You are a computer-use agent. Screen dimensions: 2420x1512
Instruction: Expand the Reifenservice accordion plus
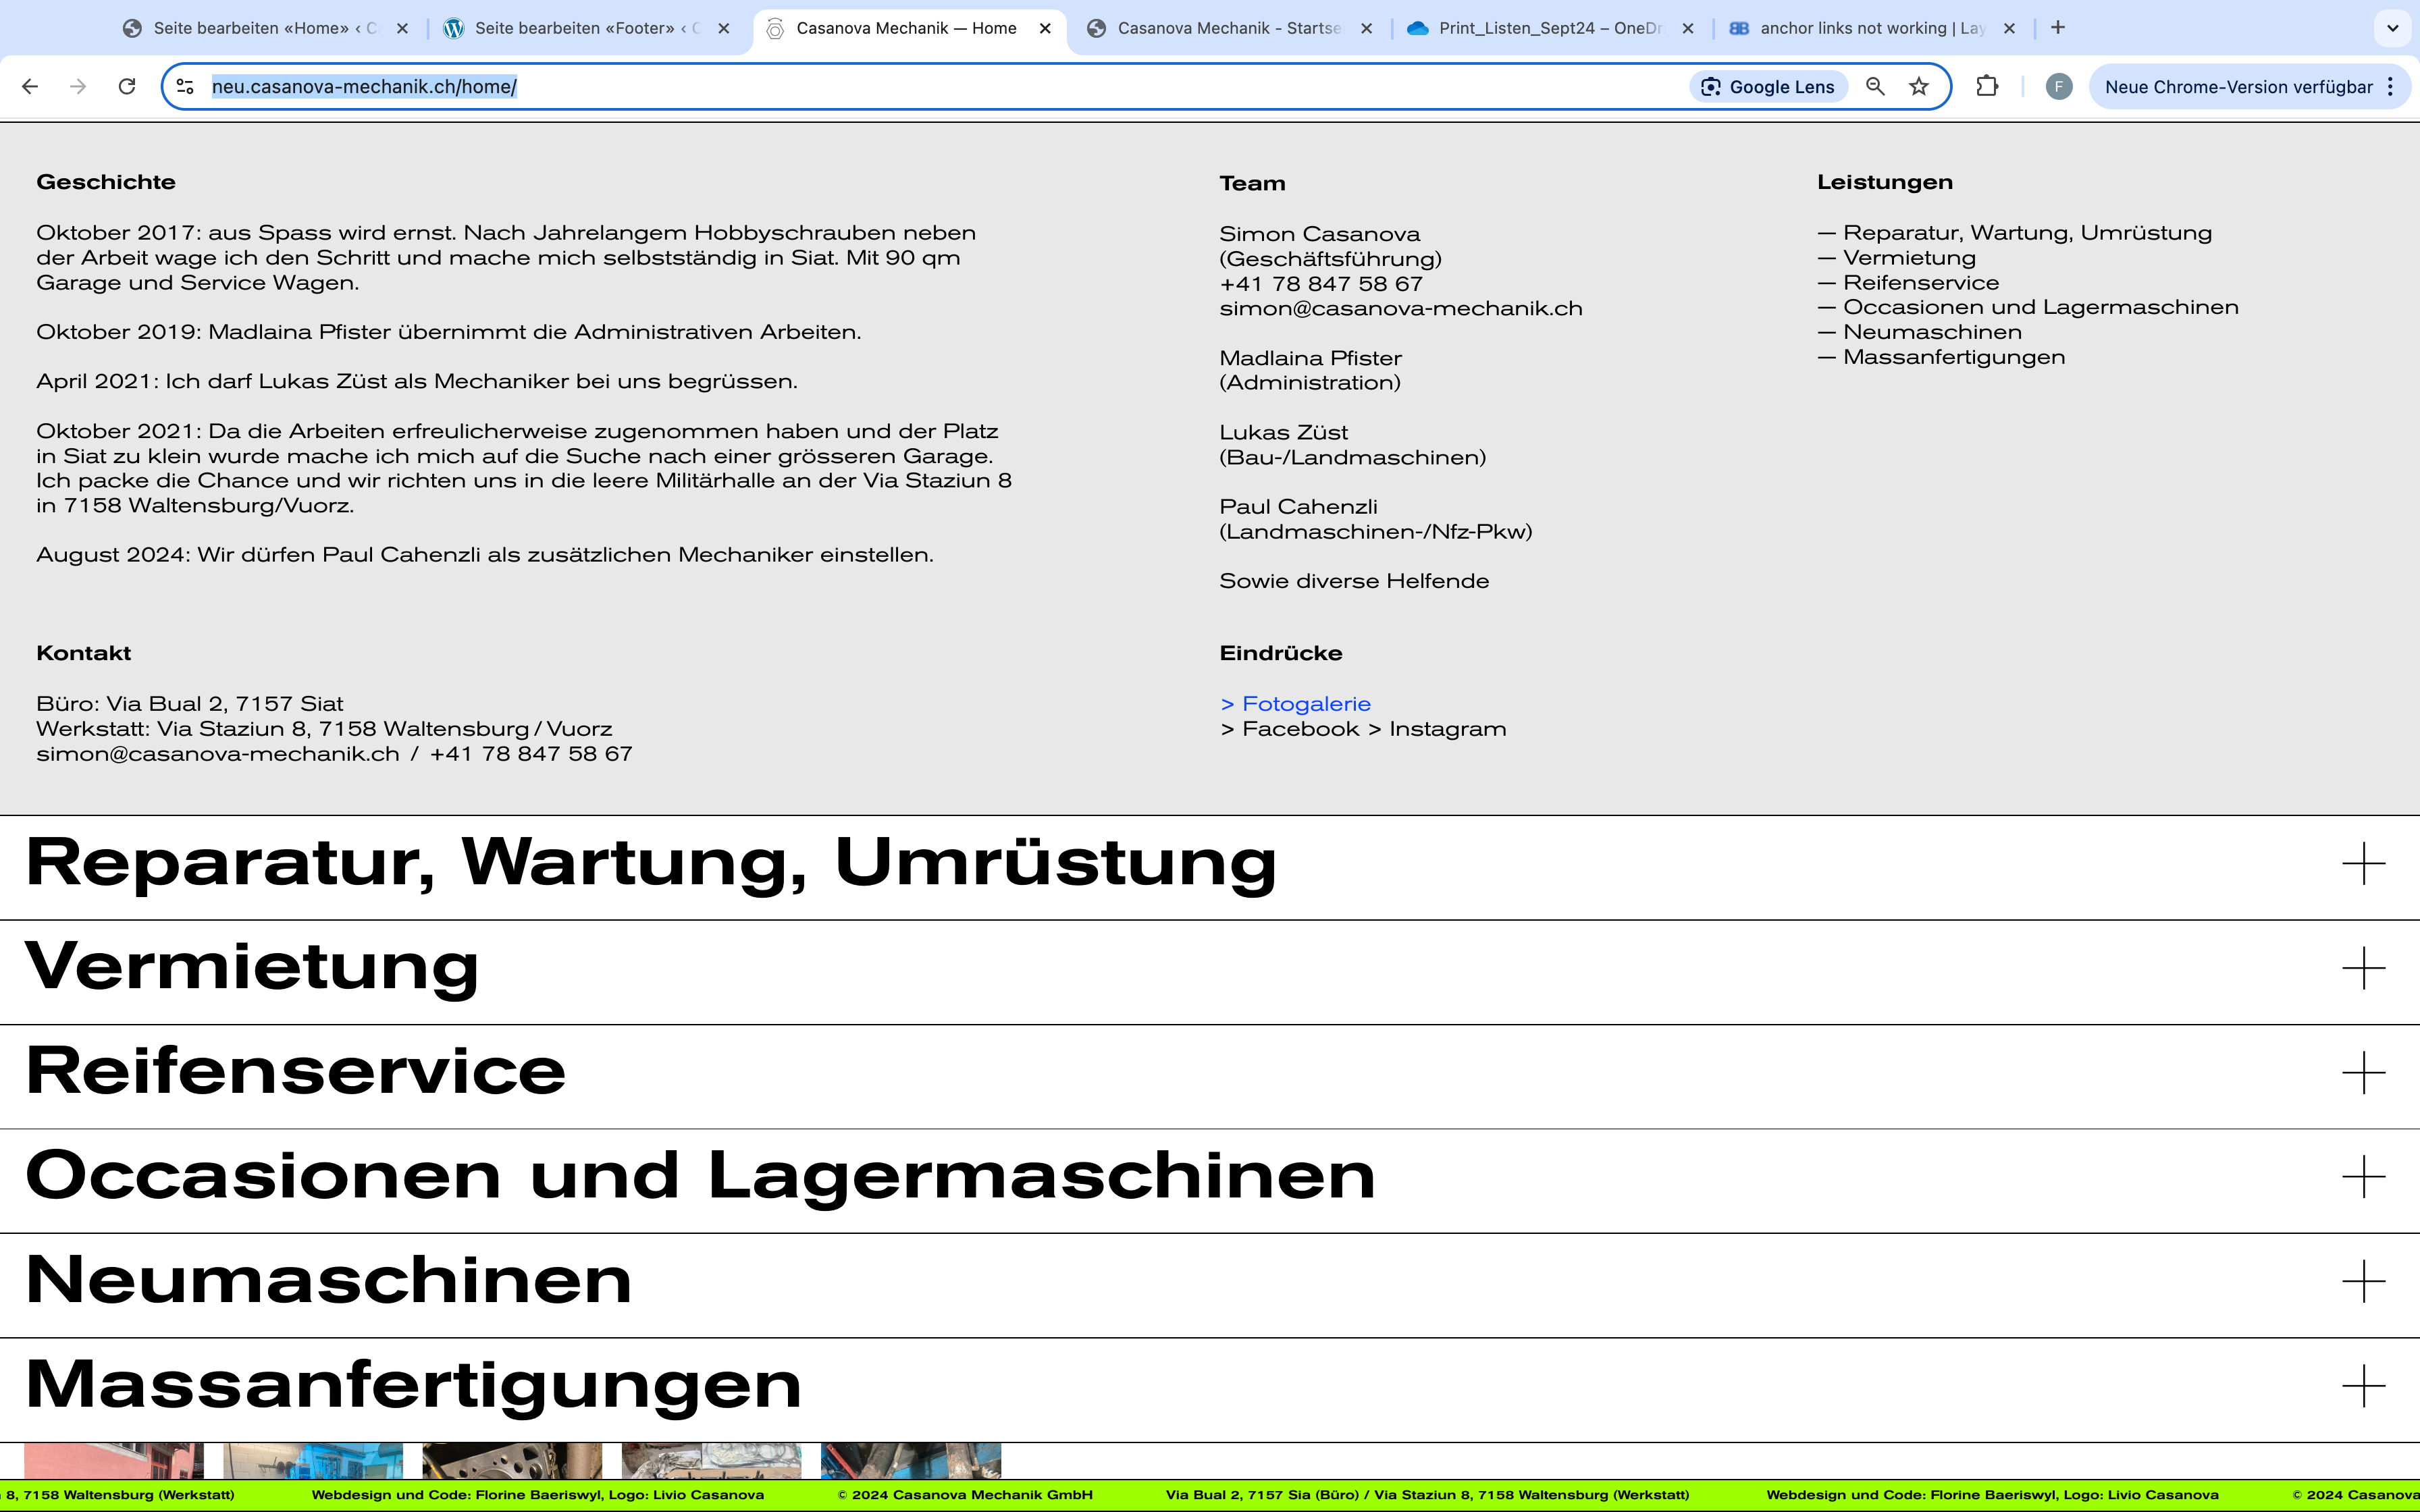2363,1073
